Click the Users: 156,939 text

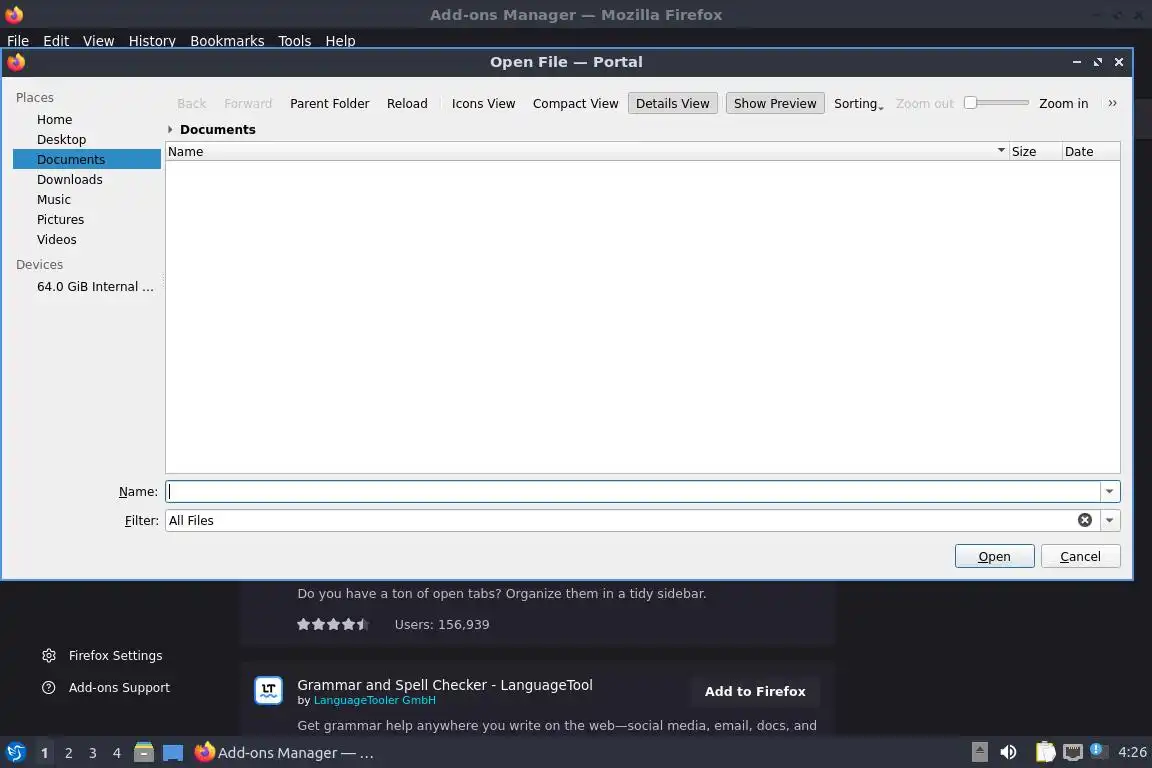442,625
